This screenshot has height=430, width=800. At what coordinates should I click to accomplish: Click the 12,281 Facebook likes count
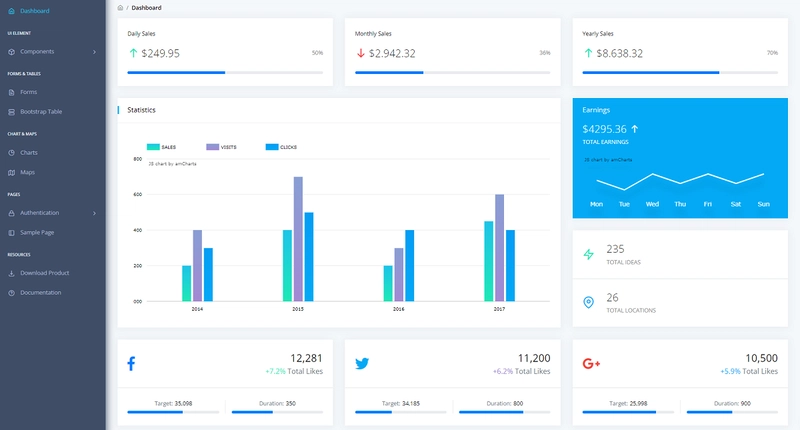click(x=307, y=358)
